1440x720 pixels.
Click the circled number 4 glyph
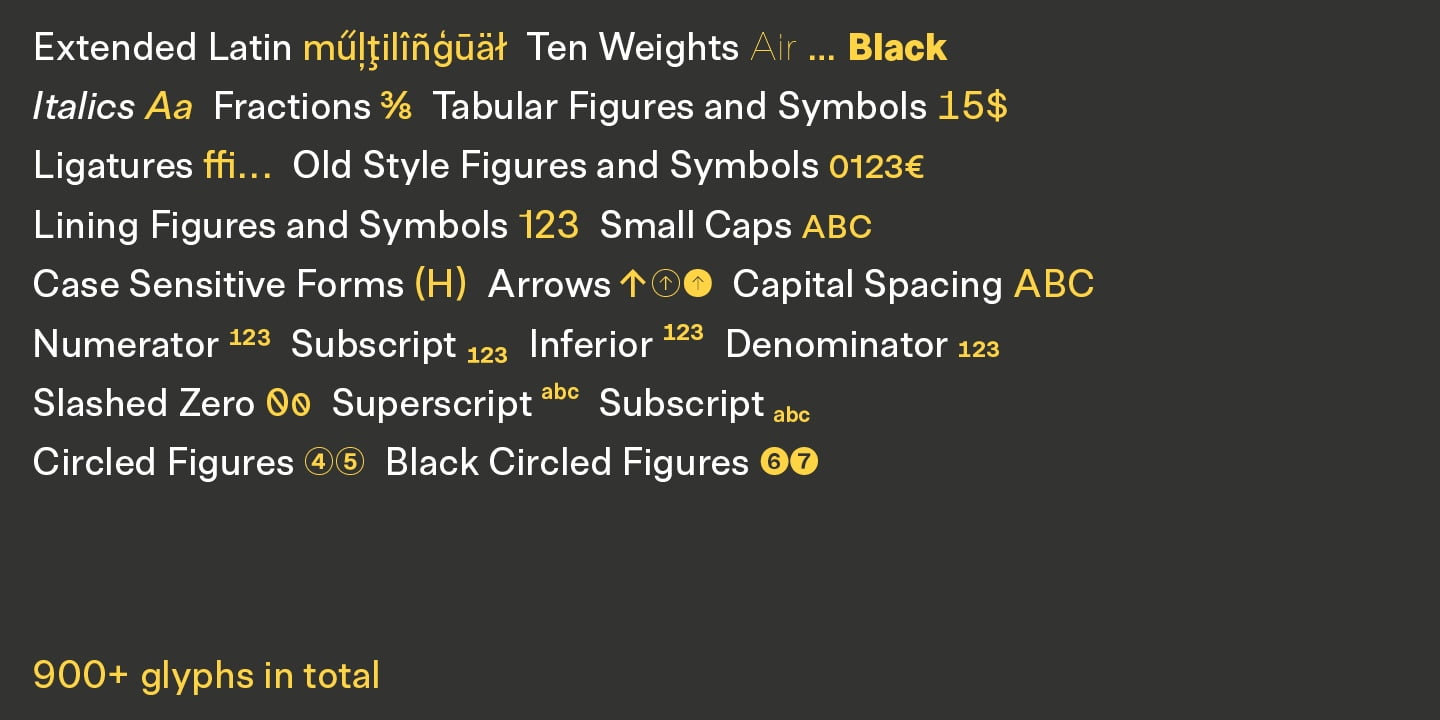(x=318, y=463)
